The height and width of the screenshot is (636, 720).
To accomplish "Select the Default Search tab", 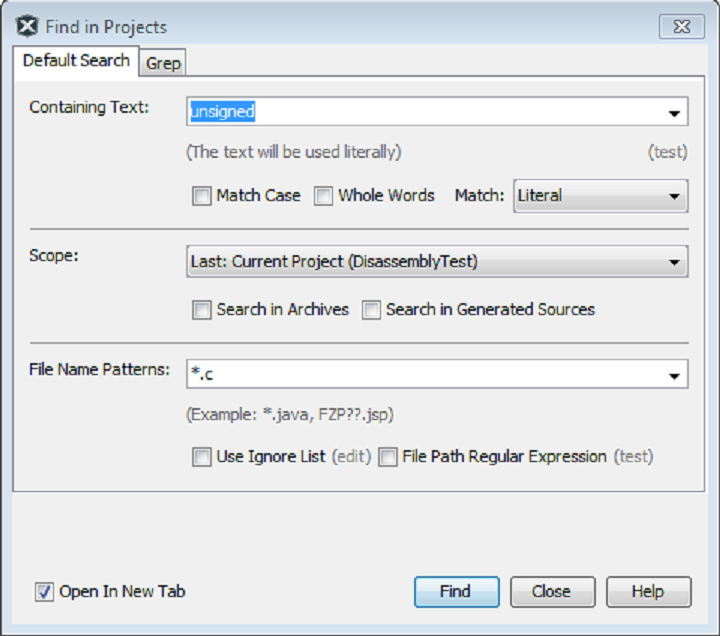I will click(x=76, y=60).
